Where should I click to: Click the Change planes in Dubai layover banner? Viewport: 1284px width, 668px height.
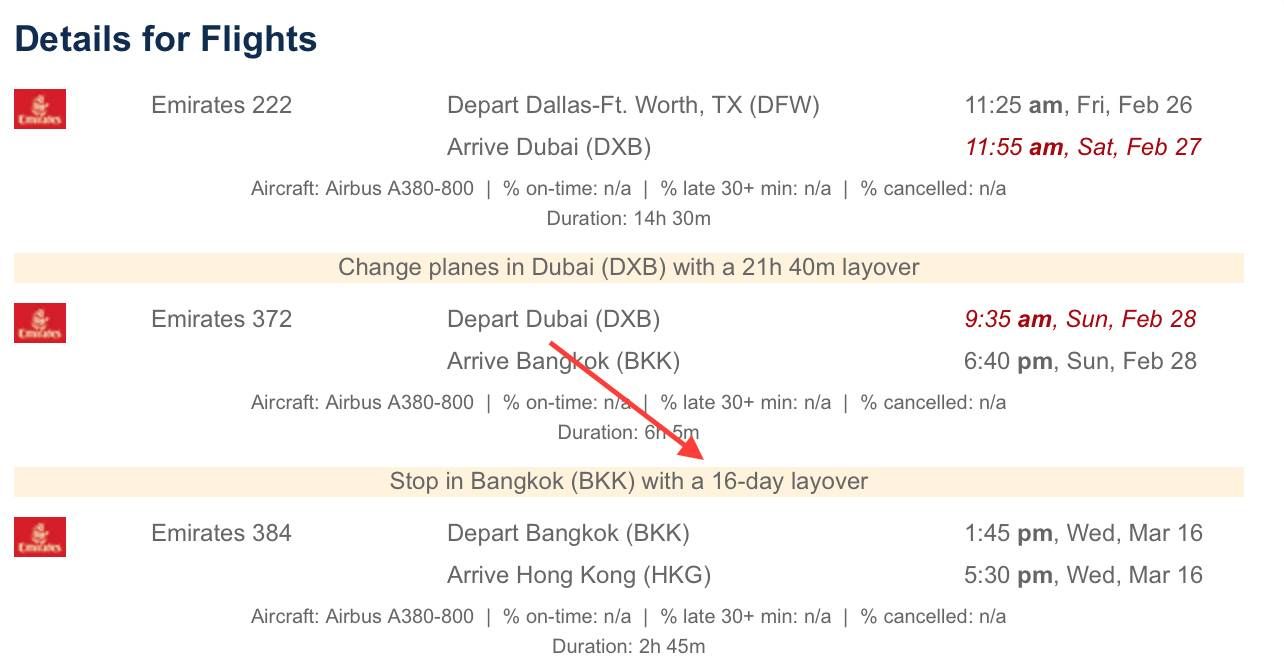[629, 267]
